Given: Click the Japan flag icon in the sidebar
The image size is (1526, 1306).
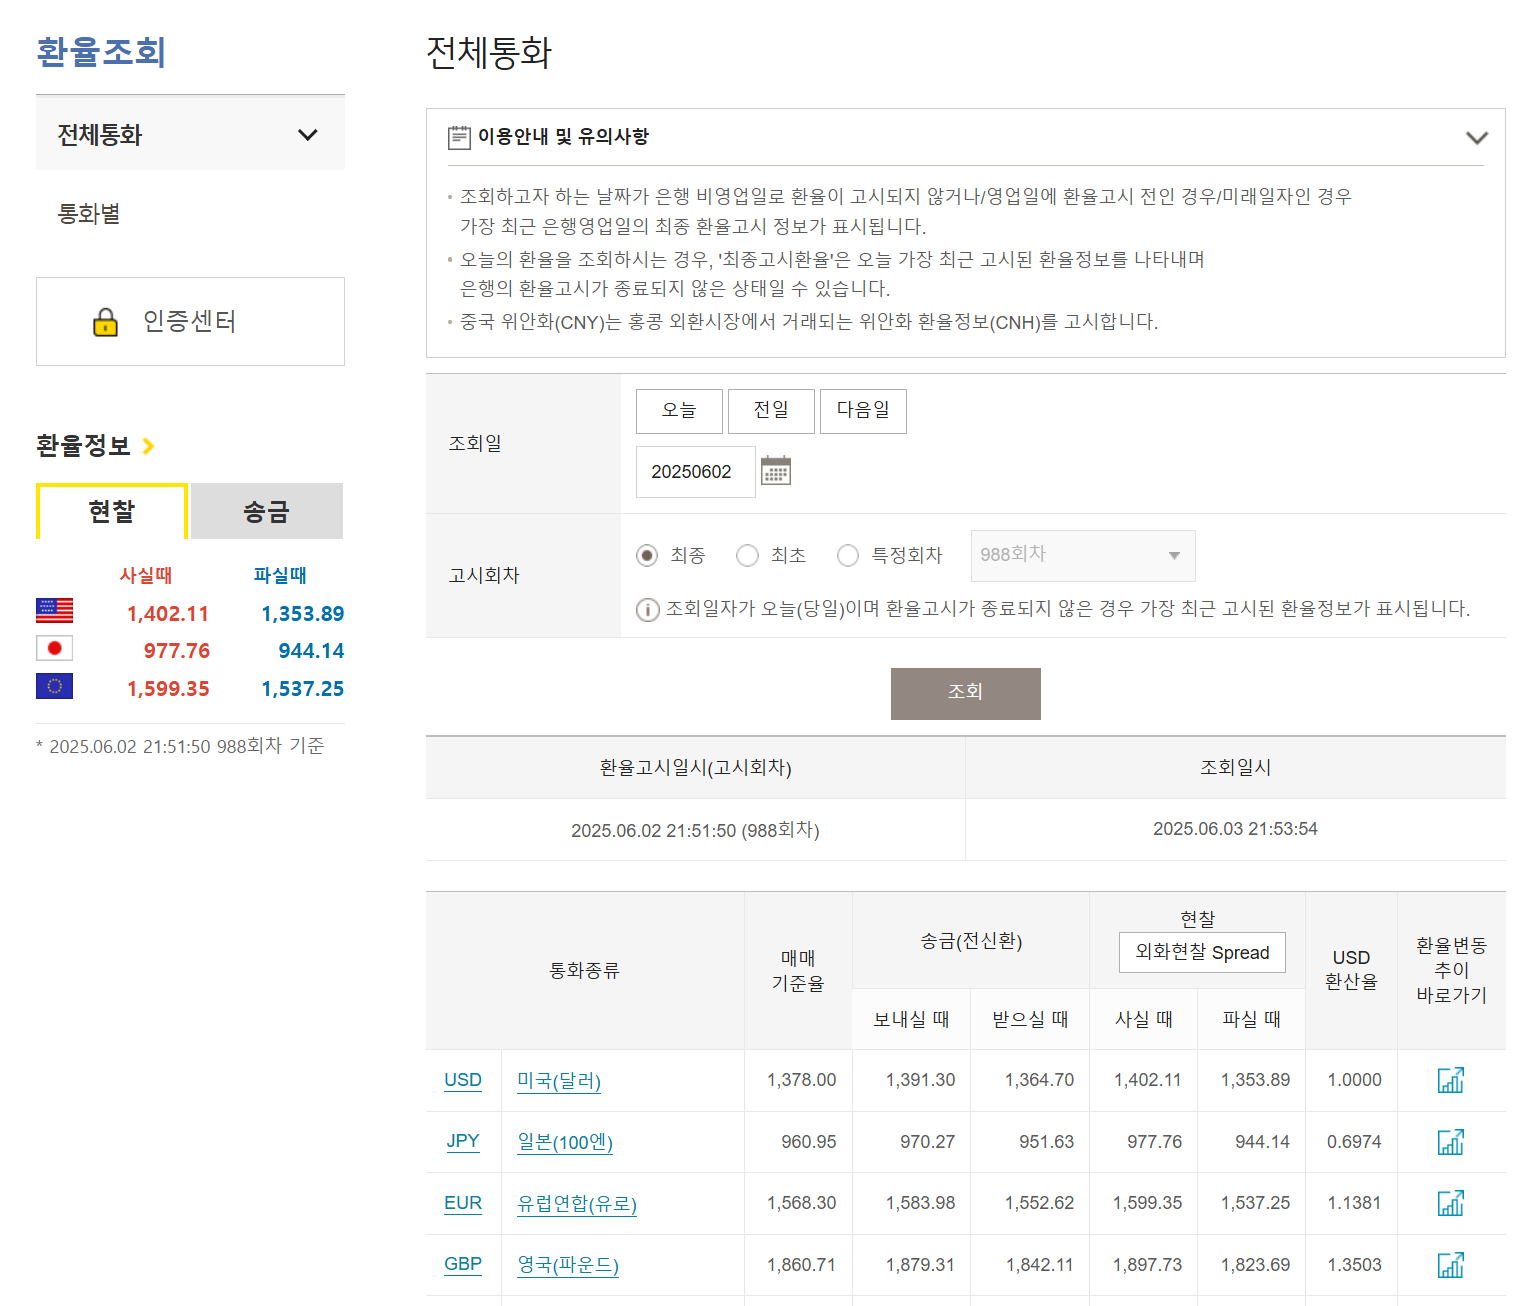Looking at the screenshot, I should [54, 648].
